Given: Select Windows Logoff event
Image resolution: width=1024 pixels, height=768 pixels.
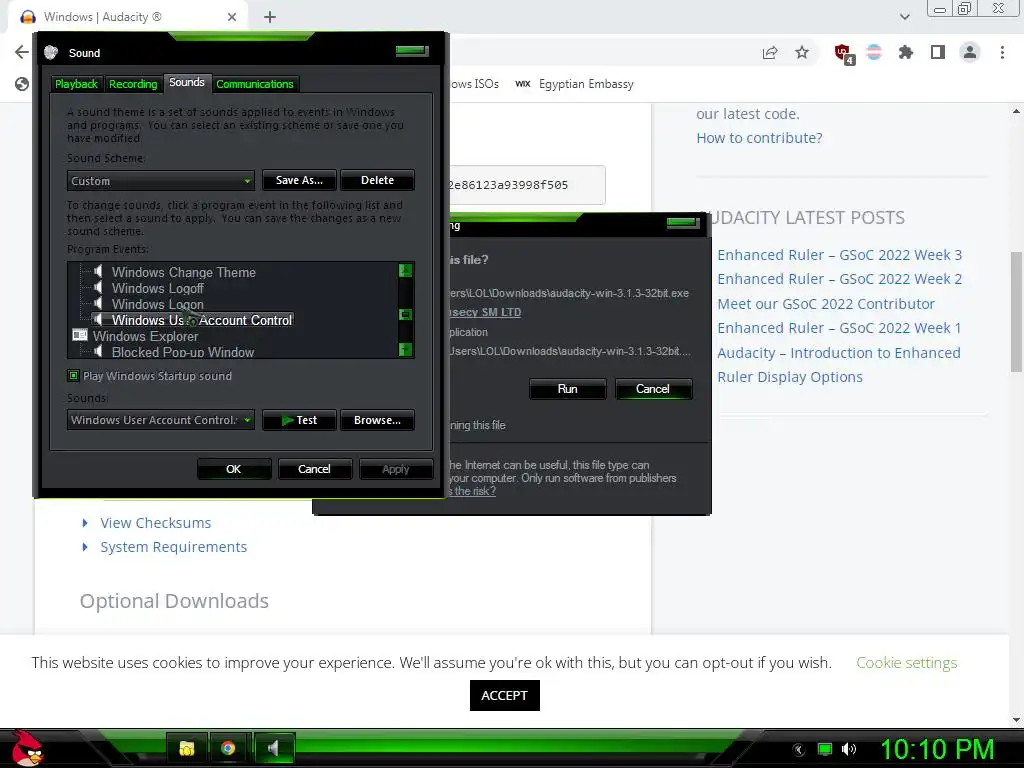Looking at the screenshot, I should coord(157,288).
